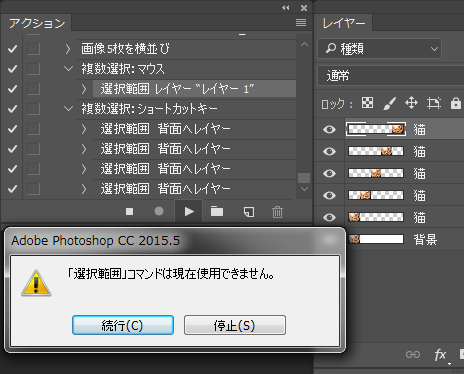Select the 背景 layer name
This screenshot has height=374, width=464.
(425, 239)
